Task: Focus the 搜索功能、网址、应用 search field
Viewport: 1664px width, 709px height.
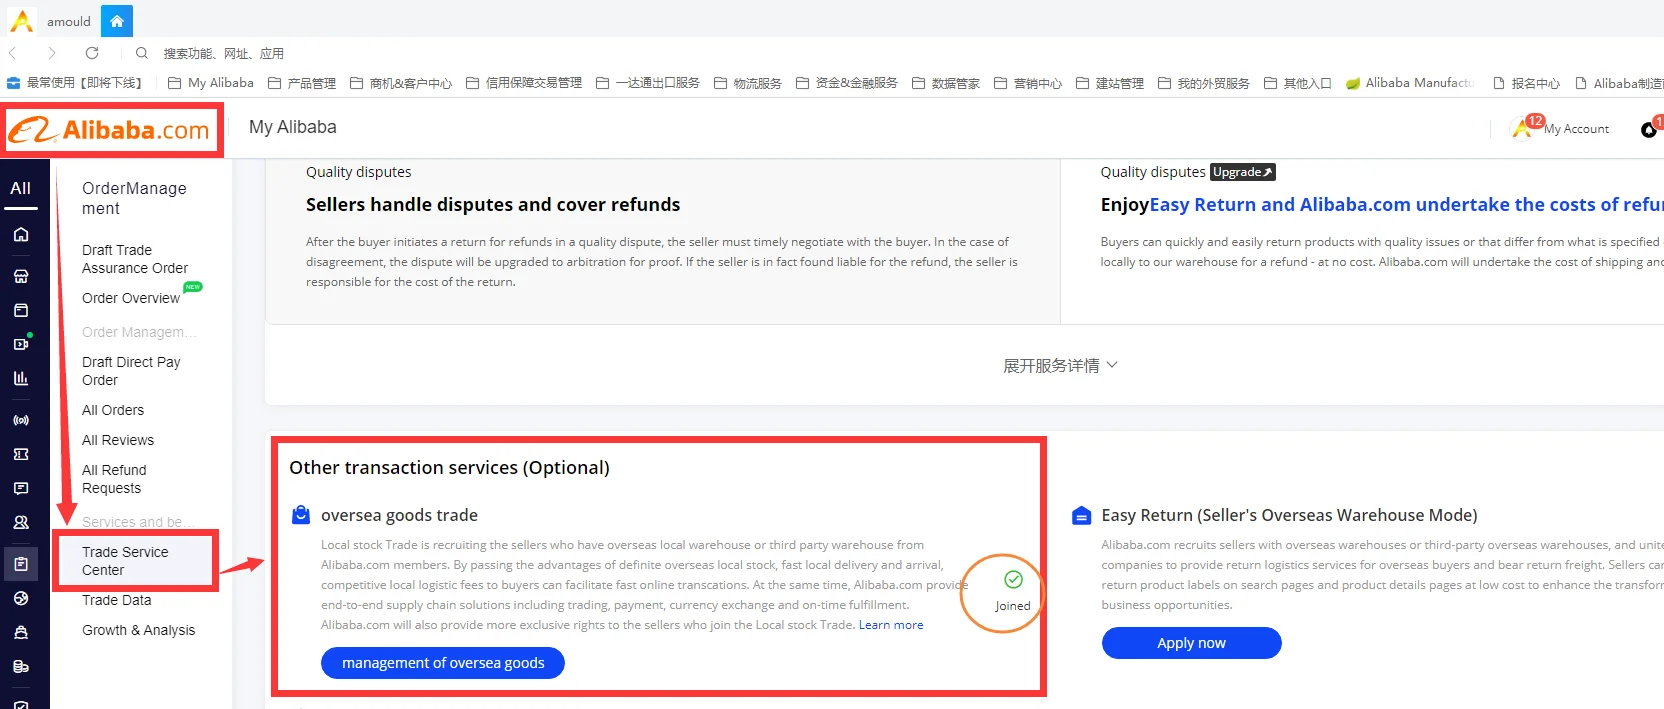Action: 224,53
